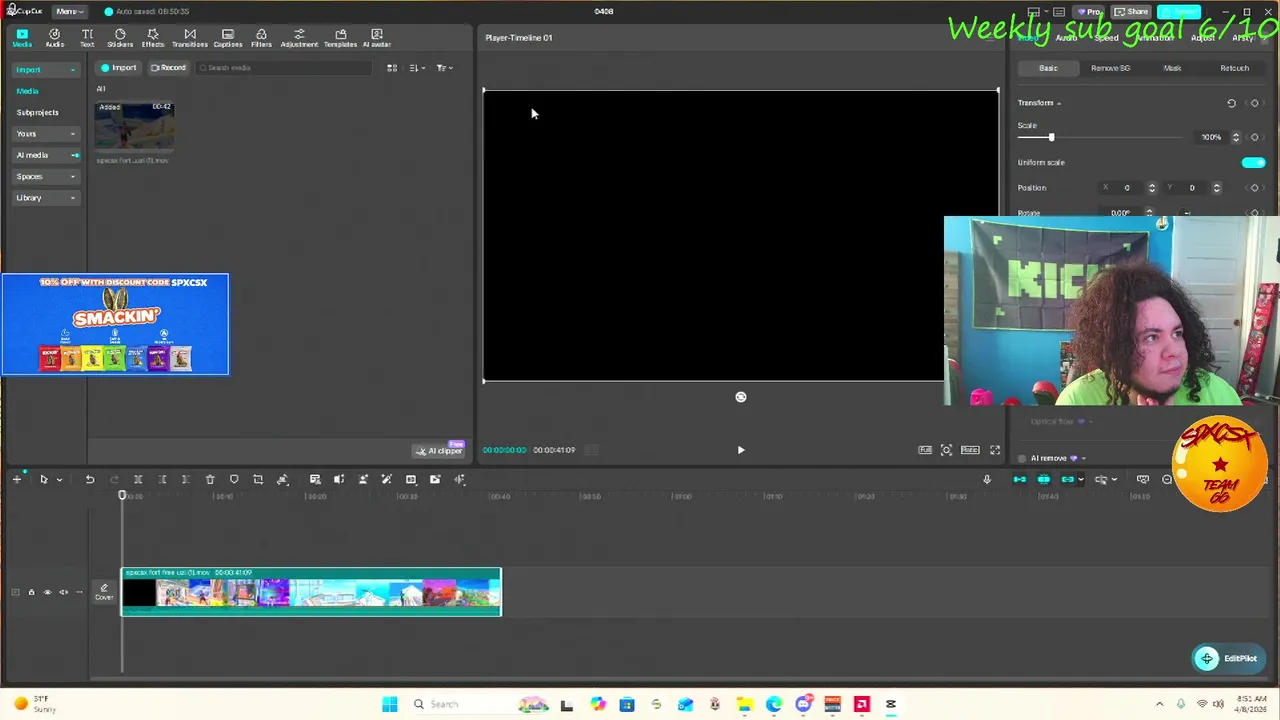Click the timeline playhead marker

click(123, 495)
